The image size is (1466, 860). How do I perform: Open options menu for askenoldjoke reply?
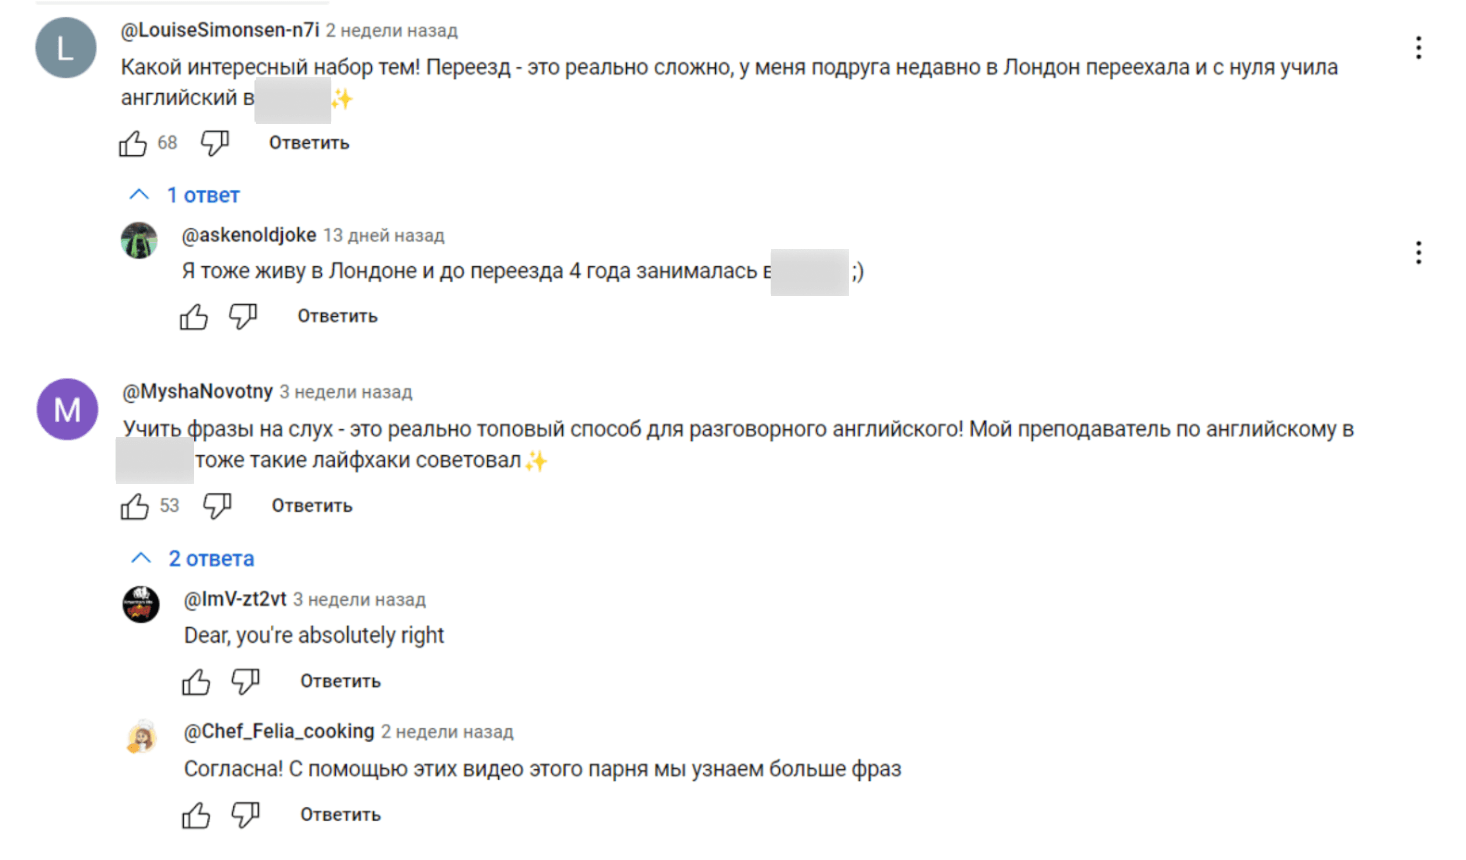coord(1418,252)
